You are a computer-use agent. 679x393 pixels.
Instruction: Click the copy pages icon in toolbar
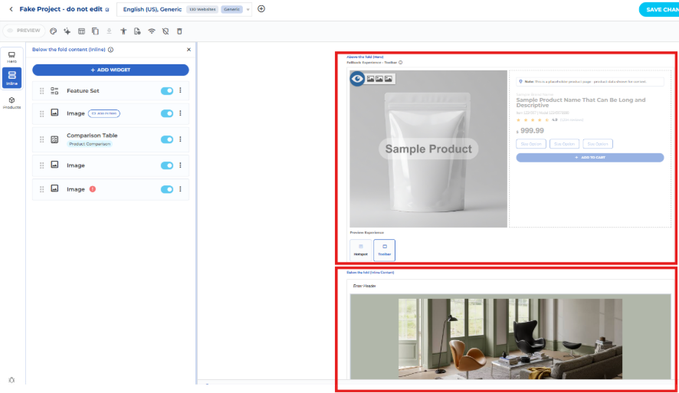point(95,31)
